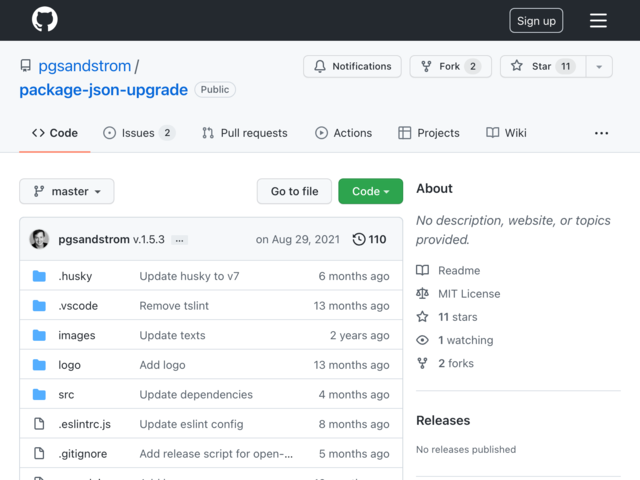Open the 'Remove tslint' commit
The height and width of the screenshot is (480, 640).
pos(174,305)
